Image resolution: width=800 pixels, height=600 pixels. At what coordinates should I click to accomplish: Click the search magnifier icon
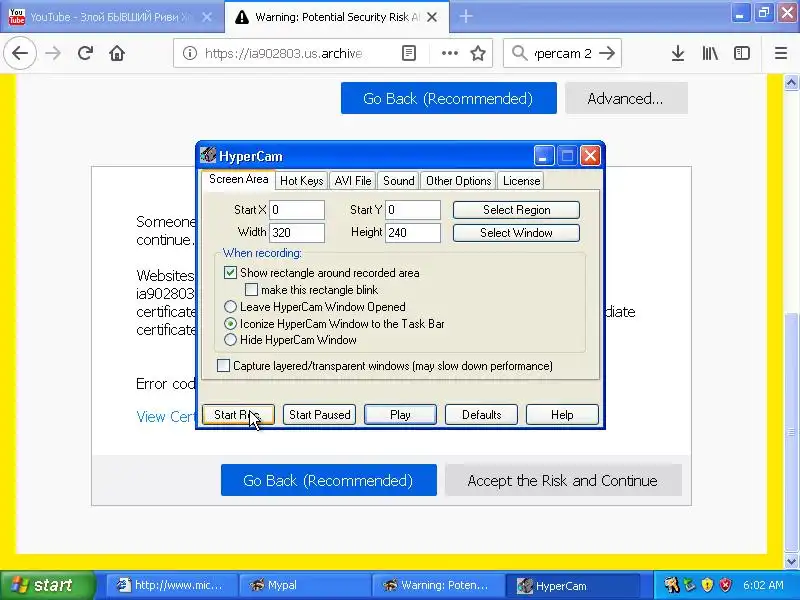point(519,53)
